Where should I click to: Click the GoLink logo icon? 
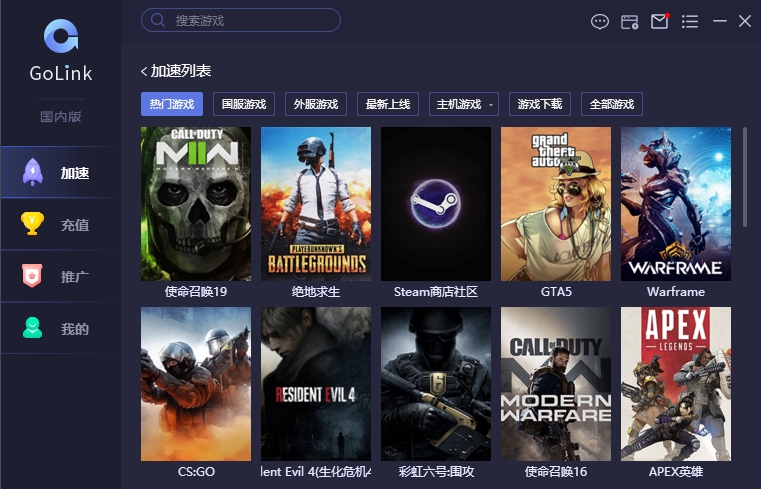[61, 36]
